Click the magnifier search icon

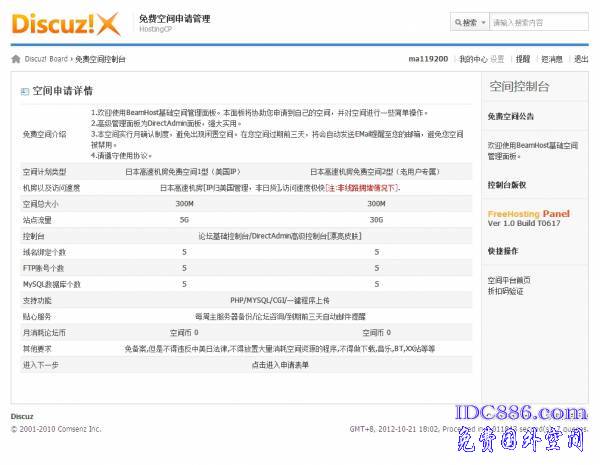(x=458, y=22)
